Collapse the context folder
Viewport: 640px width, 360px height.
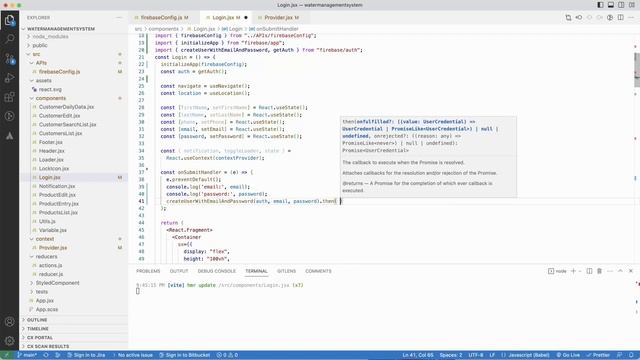pyautogui.click(x=45, y=239)
